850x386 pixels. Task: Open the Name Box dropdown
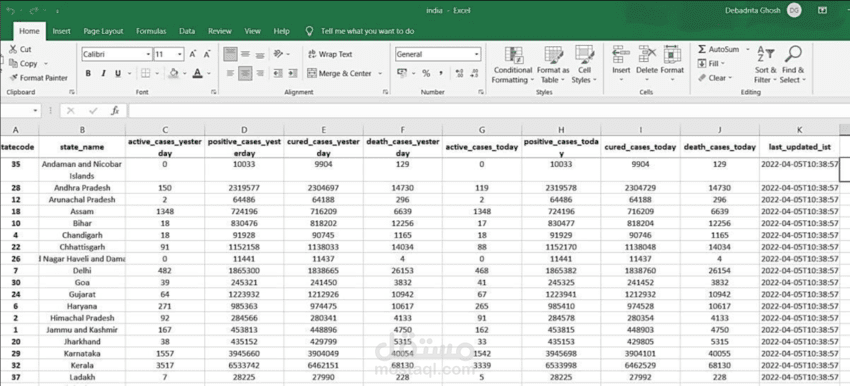[x=36, y=111]
